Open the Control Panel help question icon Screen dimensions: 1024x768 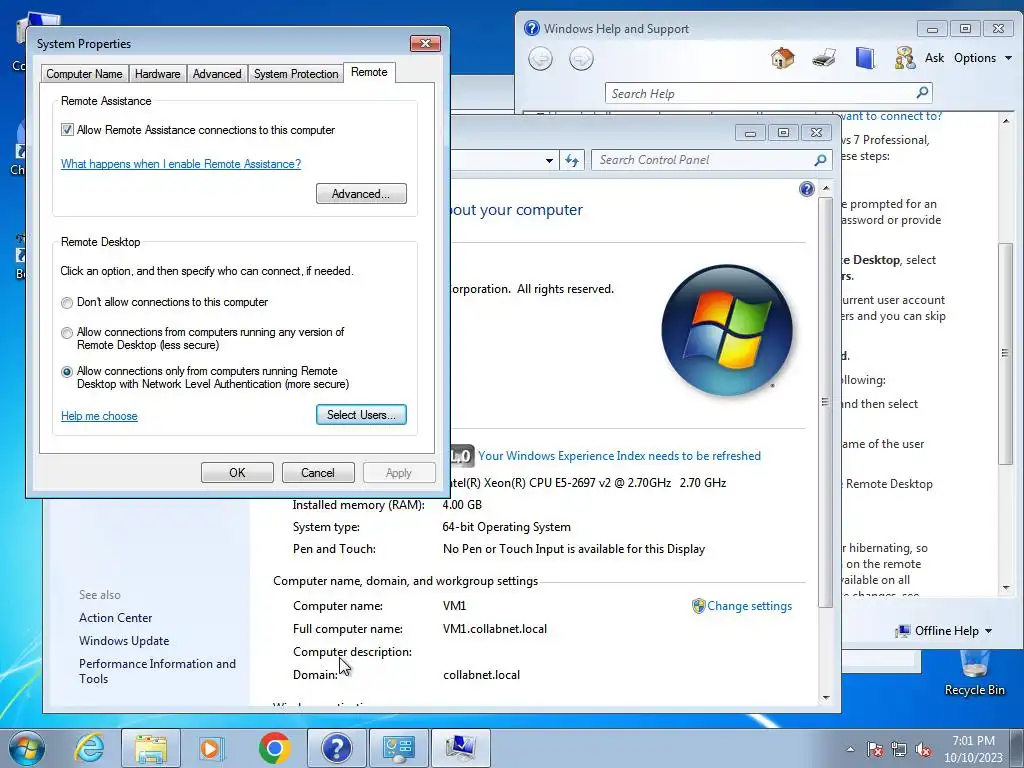click(807, 189)
